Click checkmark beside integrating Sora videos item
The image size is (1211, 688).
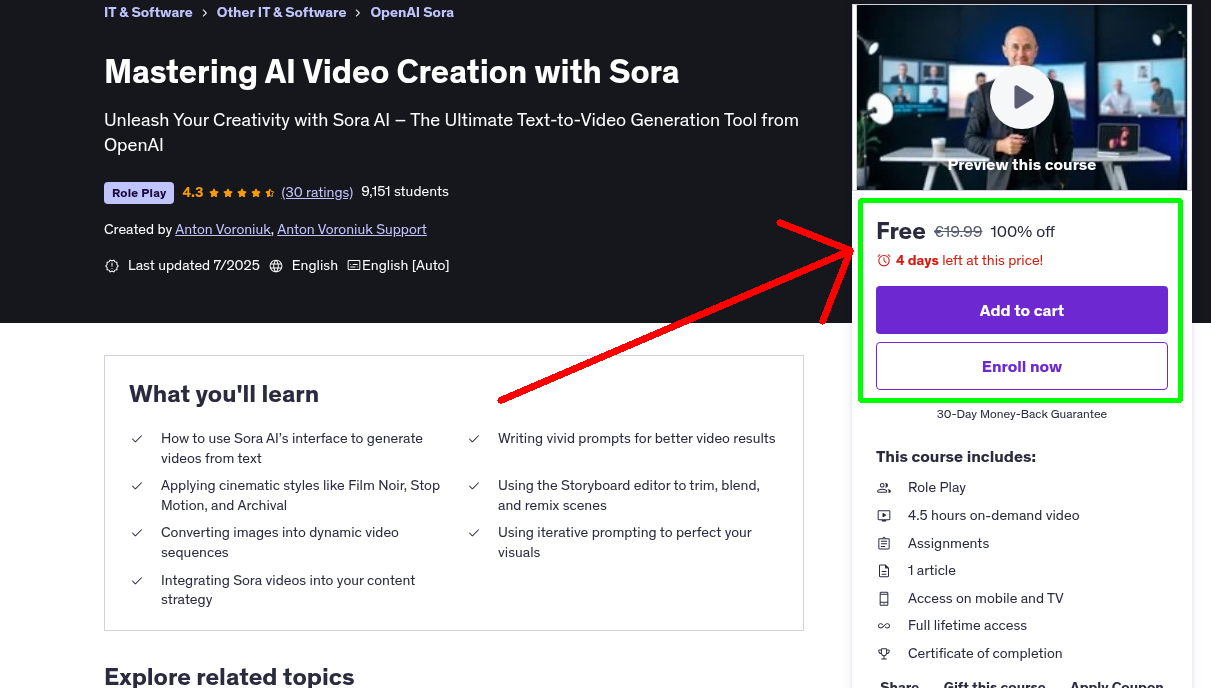pos(137,580)
